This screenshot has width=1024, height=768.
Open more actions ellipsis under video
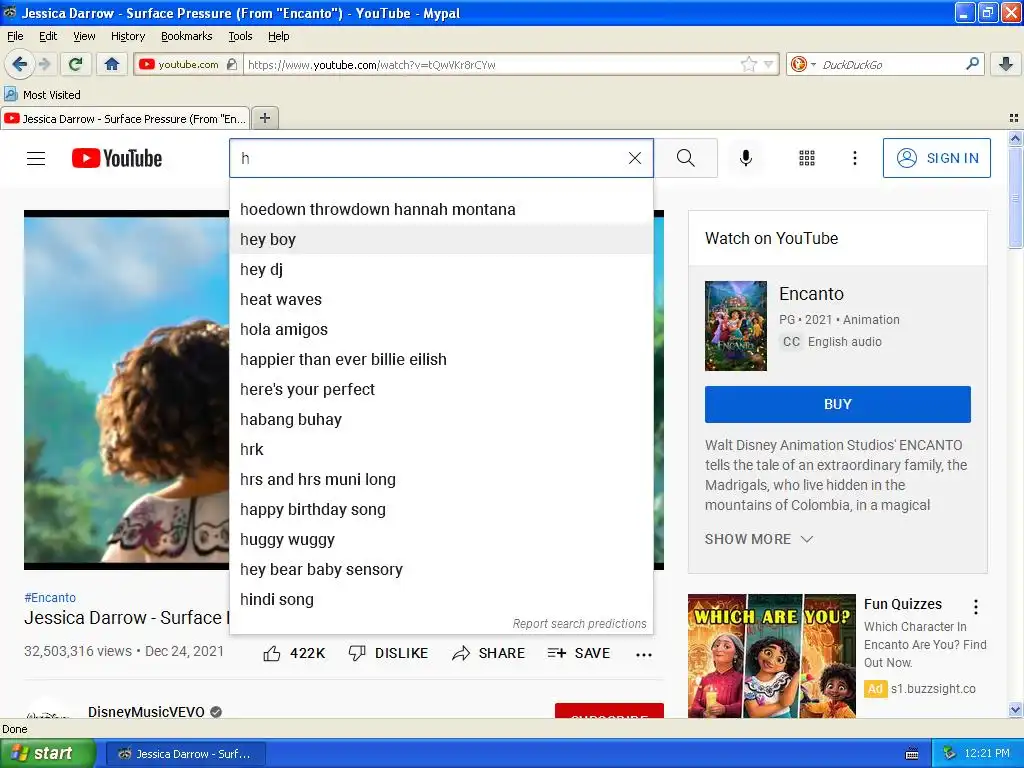644,654
